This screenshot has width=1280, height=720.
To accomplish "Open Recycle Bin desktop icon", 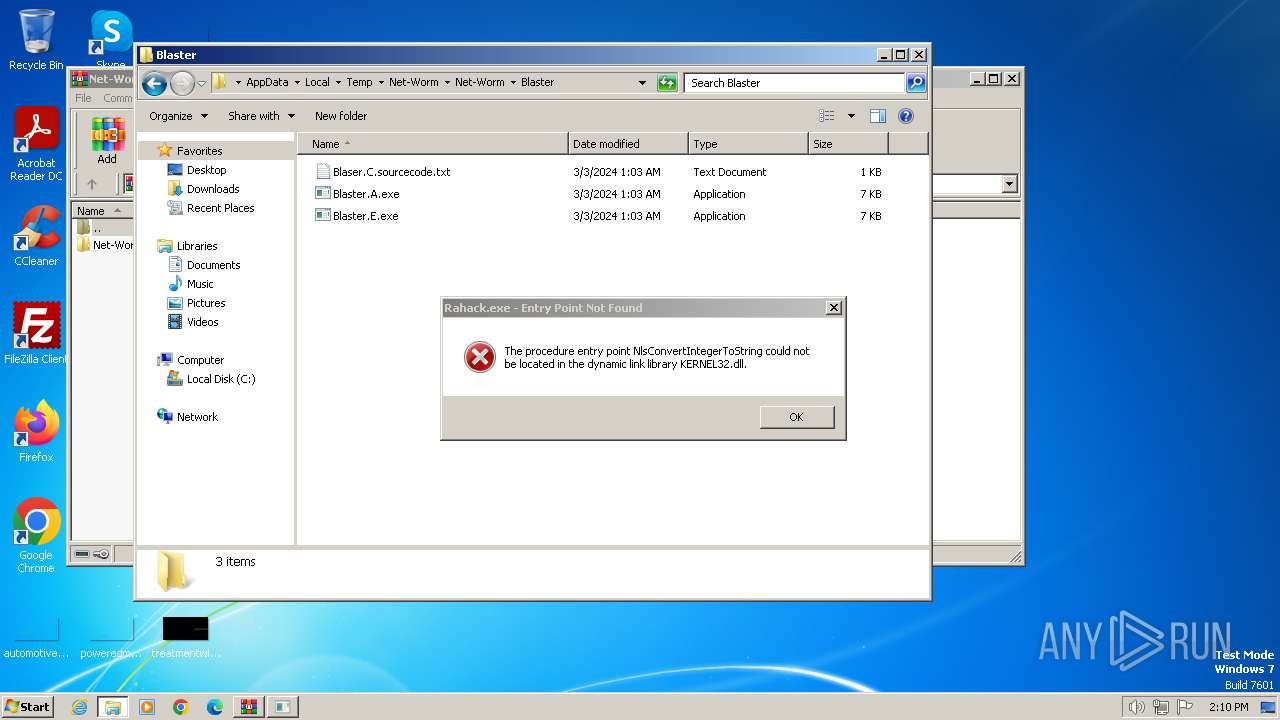I will tap(36, 40).
